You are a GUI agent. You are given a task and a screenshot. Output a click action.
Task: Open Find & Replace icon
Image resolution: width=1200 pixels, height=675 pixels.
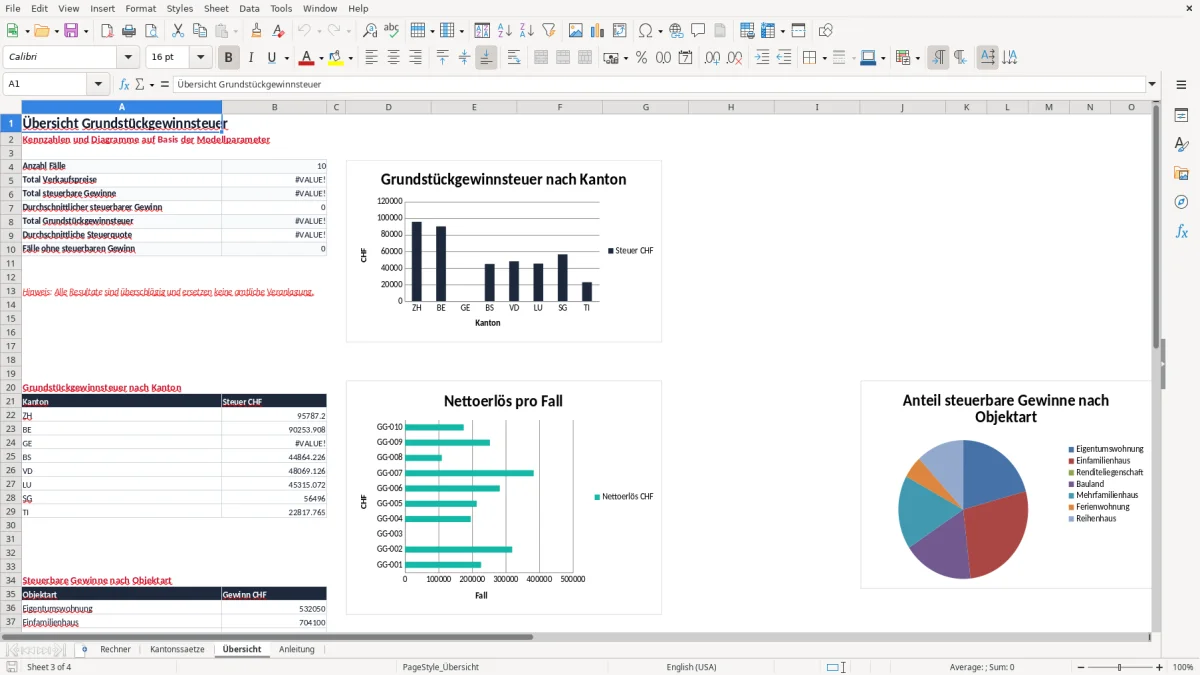pyautogui.click(x=370, y=31)
